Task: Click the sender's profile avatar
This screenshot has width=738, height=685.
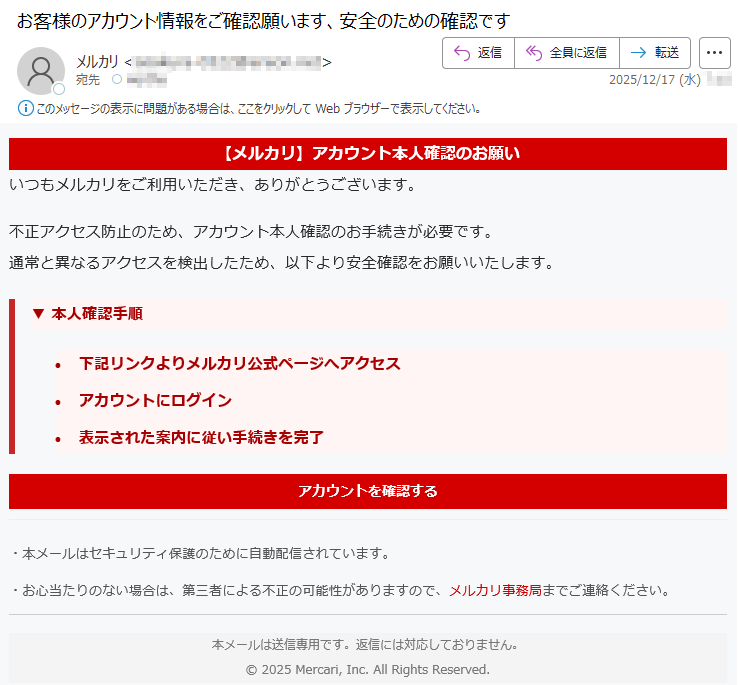Action: (x=41, y=70)
